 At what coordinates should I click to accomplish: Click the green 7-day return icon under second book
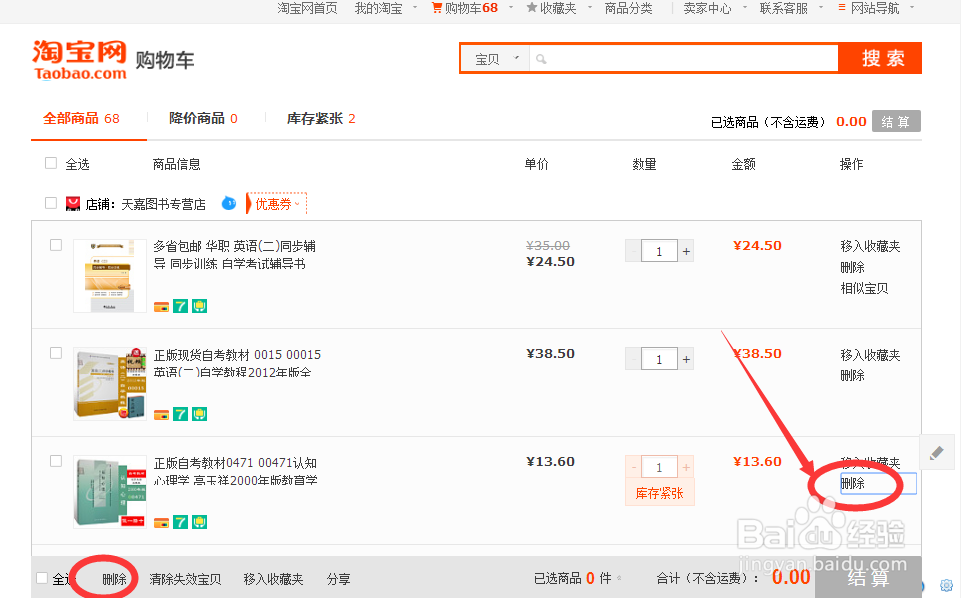pos(180,413)
